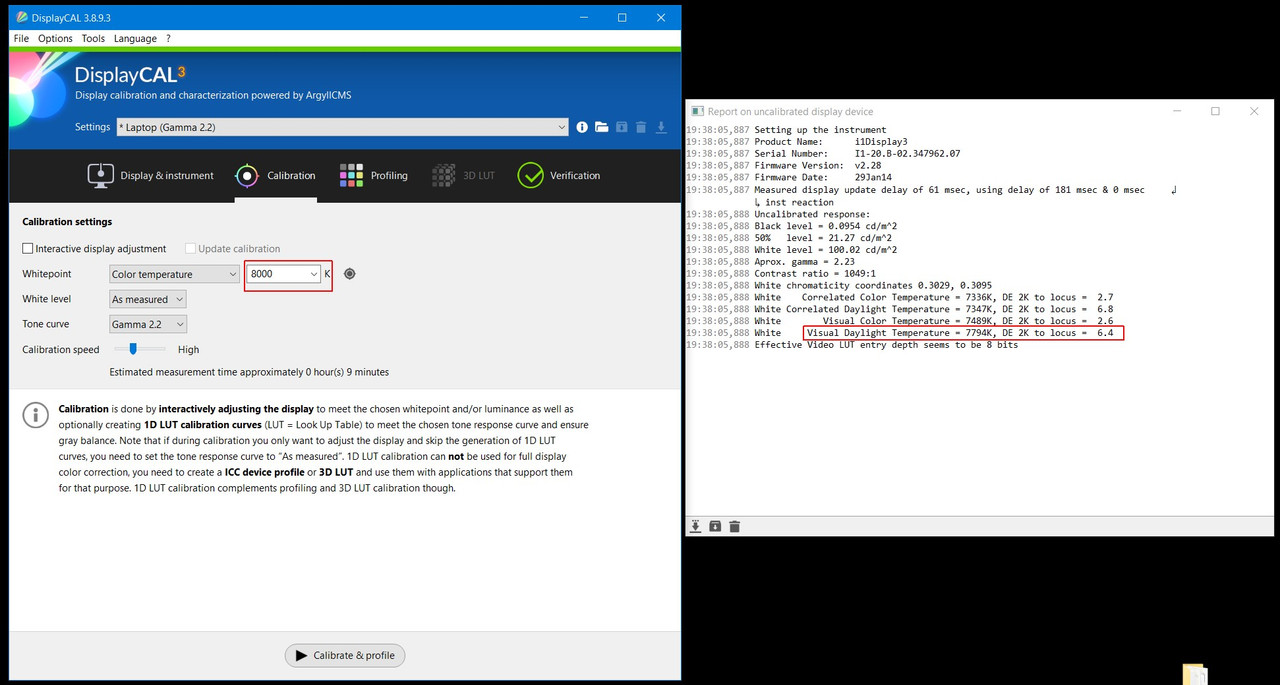This screenshot has height=685, width=1280.
Task: Switch to the Display & instrument tab
Action: (x=151, y=175)
